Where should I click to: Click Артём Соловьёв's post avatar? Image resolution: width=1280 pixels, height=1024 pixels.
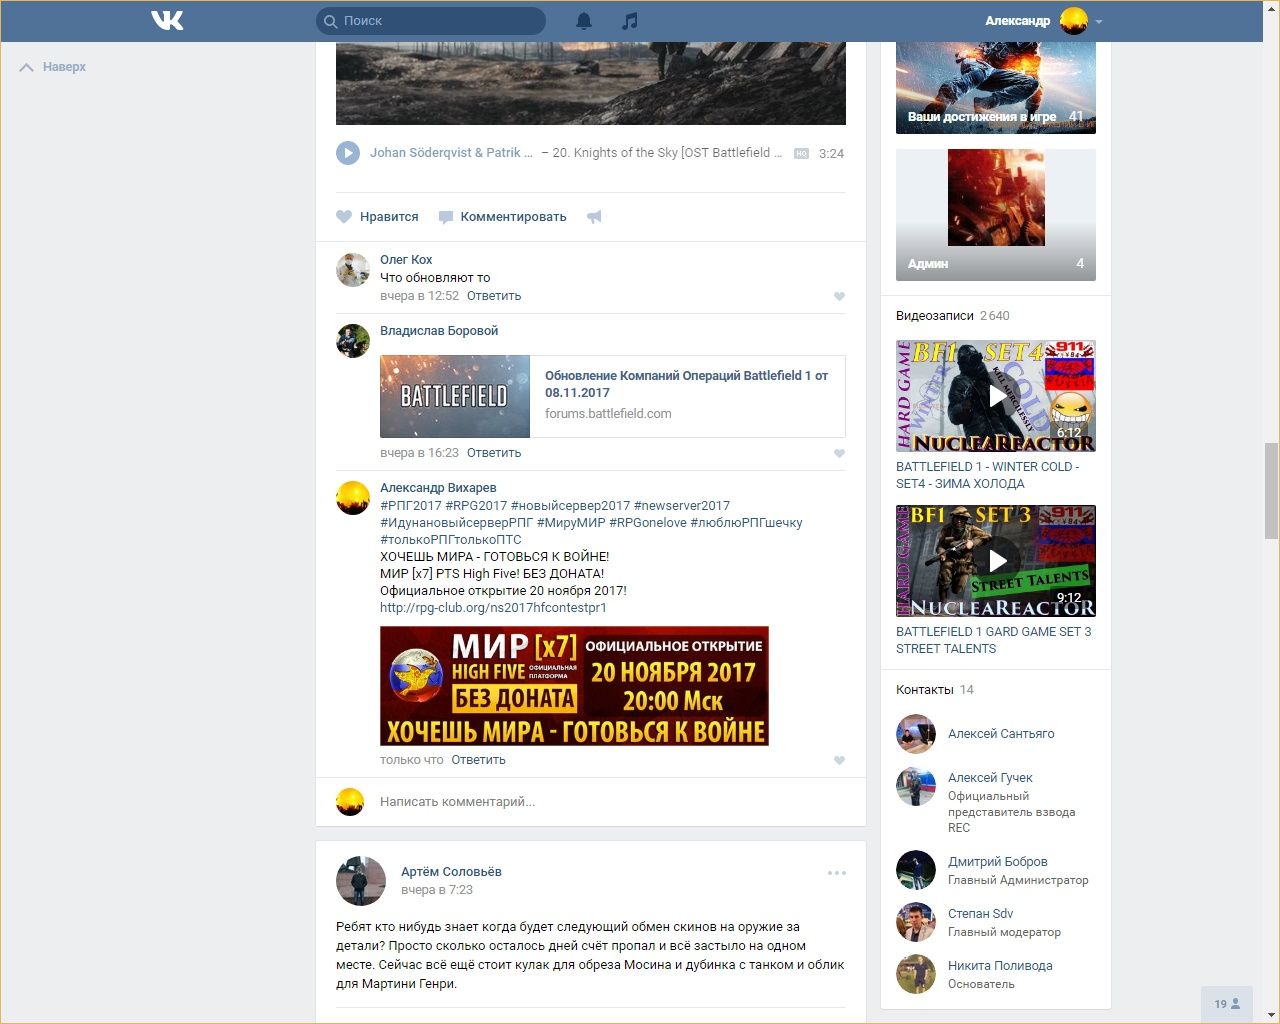click(361, 881)
